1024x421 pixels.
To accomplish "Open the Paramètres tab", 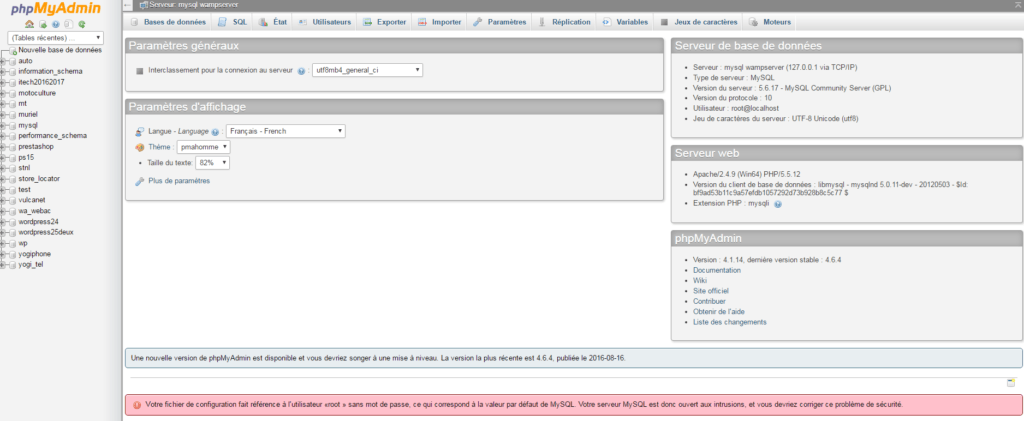I will click(x=500, y=22).
